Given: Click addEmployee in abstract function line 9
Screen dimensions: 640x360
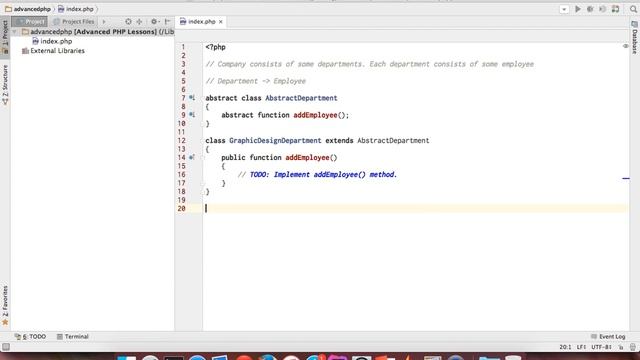Looking at the screenshot, I should pyautogui.click(x=315, y=115).
